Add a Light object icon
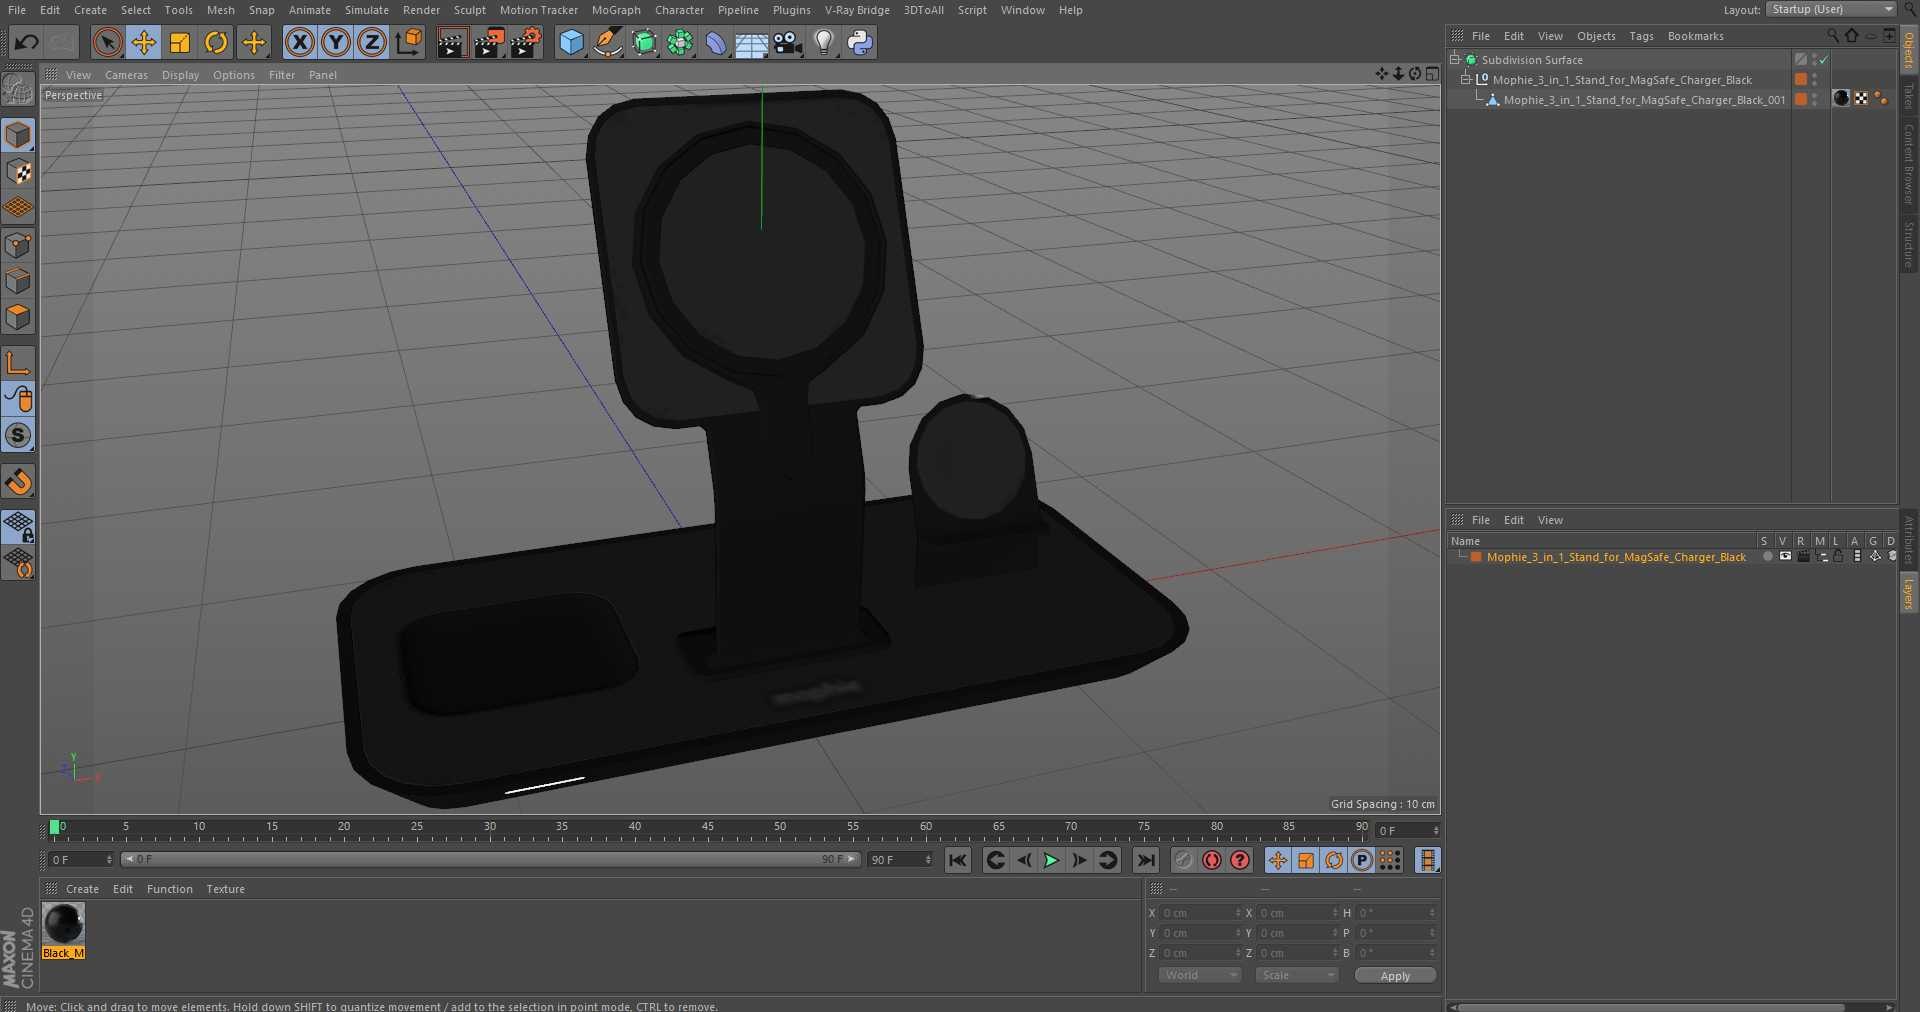 824,42
